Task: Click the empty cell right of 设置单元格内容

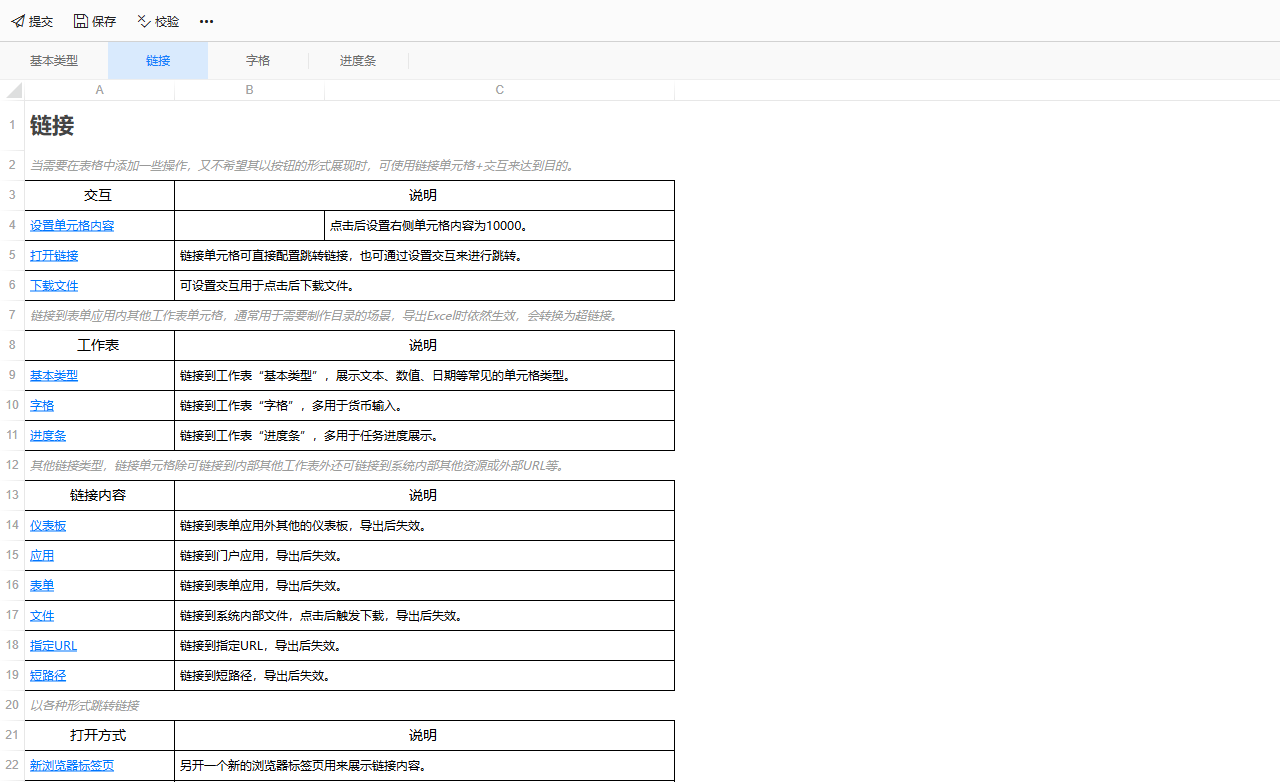Action: tap(249, 226)
